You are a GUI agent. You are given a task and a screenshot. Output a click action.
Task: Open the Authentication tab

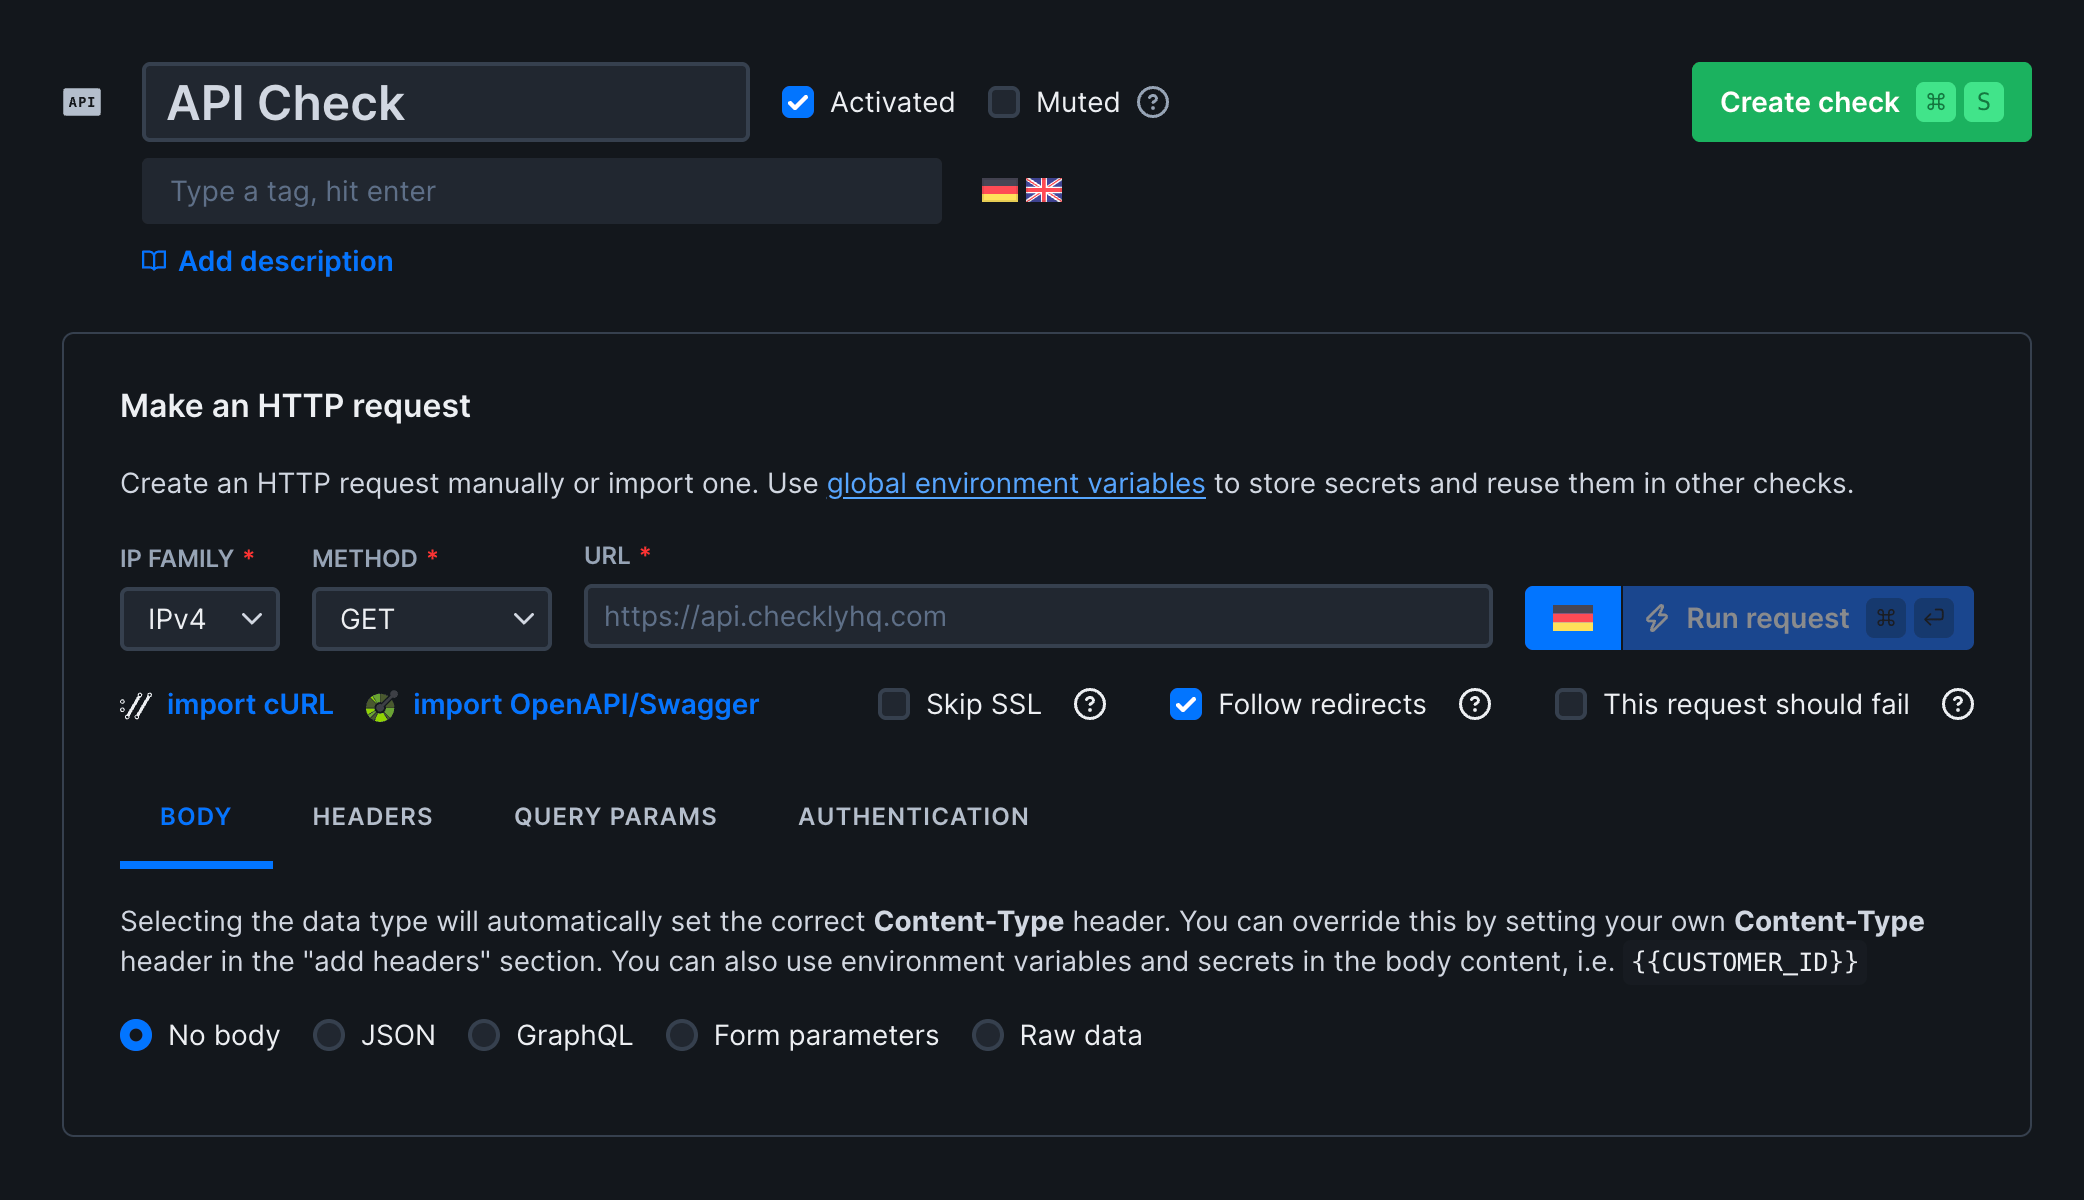point(913,817)
